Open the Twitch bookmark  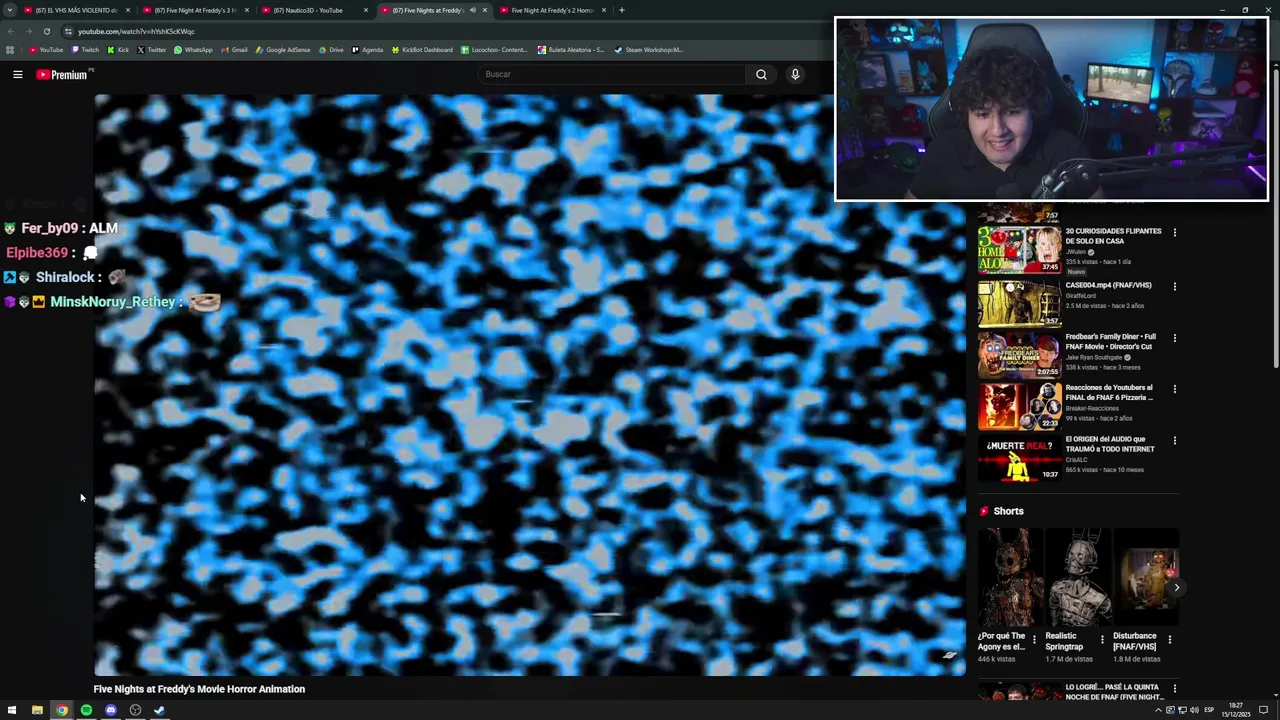point(85,50)
